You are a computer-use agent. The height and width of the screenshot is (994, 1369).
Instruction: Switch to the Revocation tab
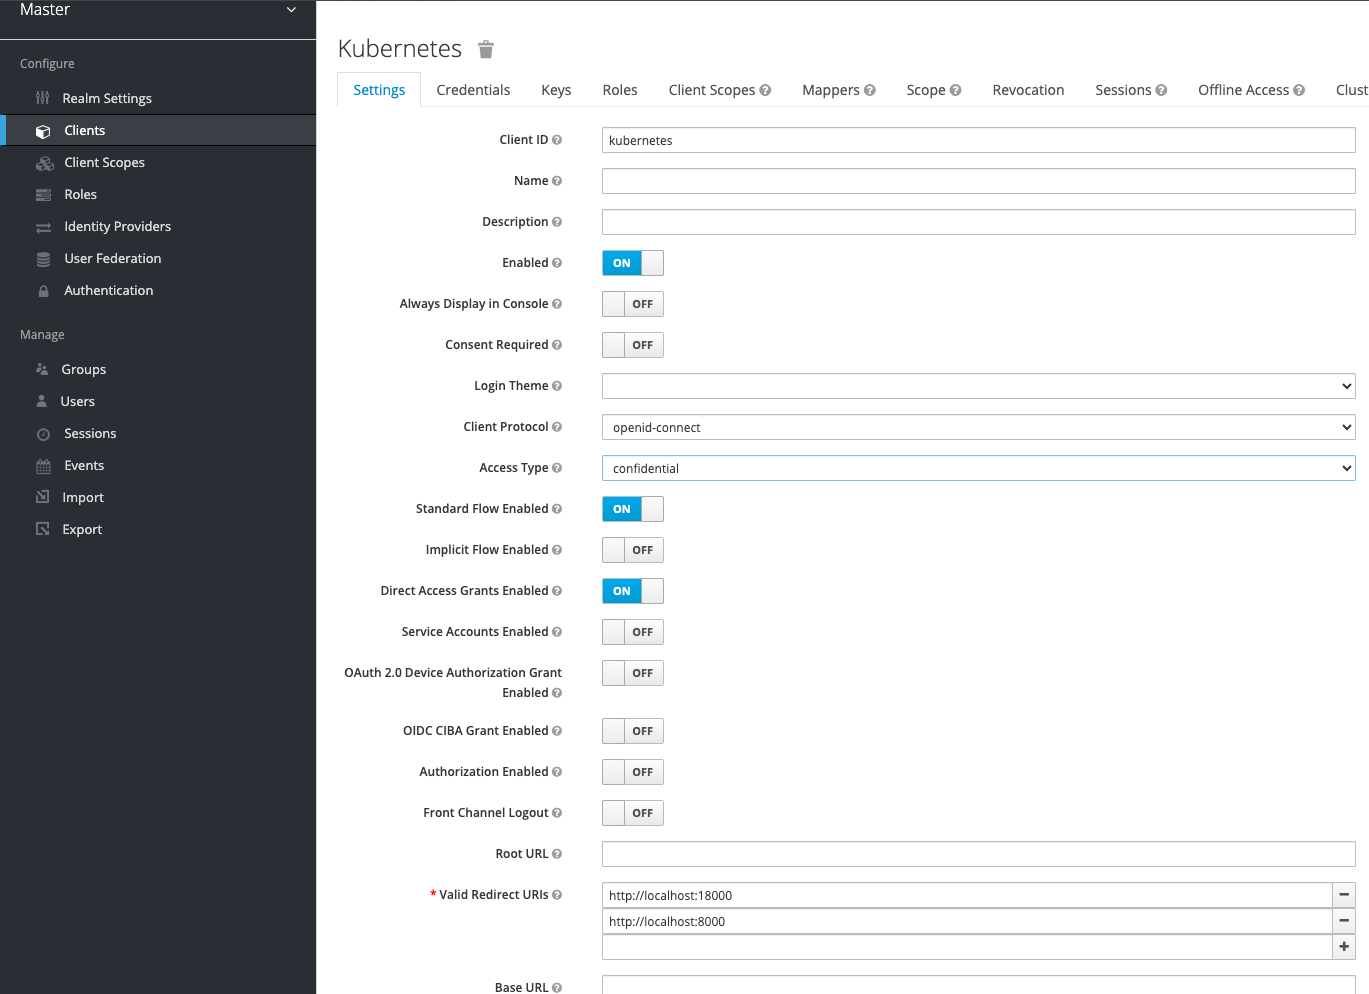[x=1028, y=90]
